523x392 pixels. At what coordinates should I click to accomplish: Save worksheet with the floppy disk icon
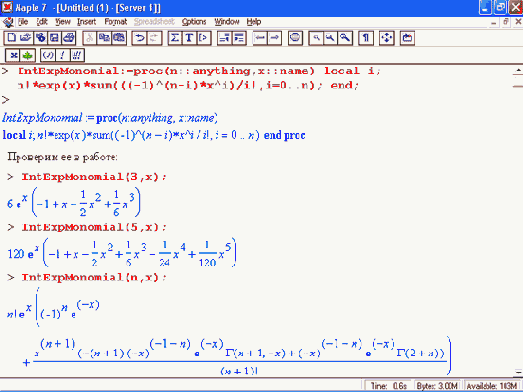click(x=54, y=38)
